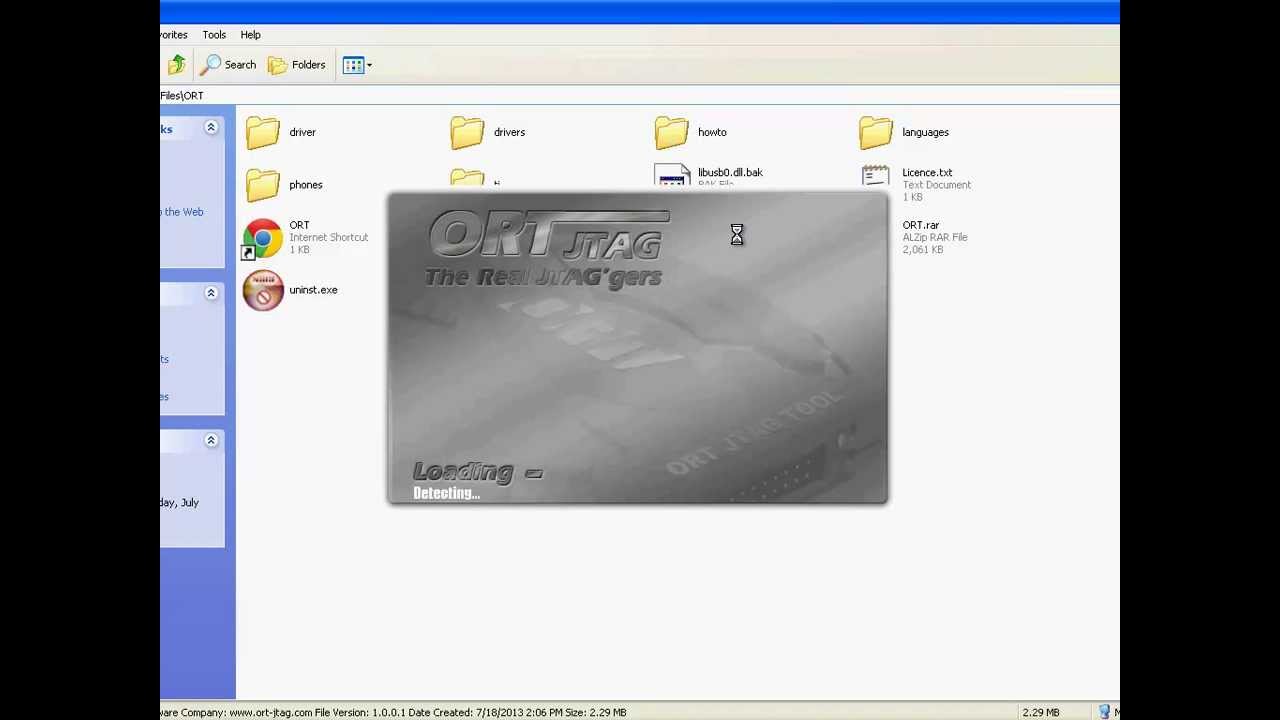Collapse the second sidebar panel
The image size is (1280, 720).
pyautogui.click(x=211, y=292)
